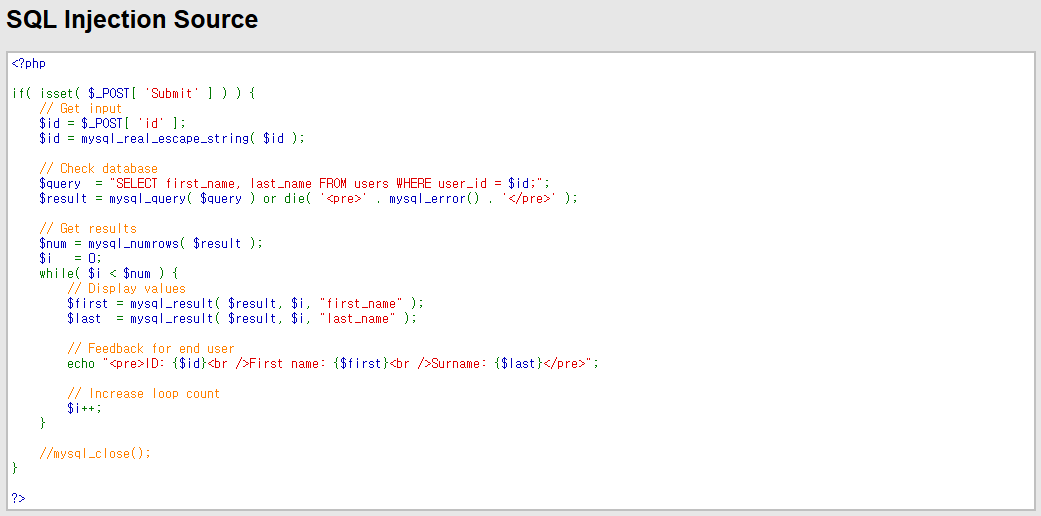The width and height of the screenshot is (1041, 516).
Task: Click the '$i = 0;' line
Action: [70, 258]
